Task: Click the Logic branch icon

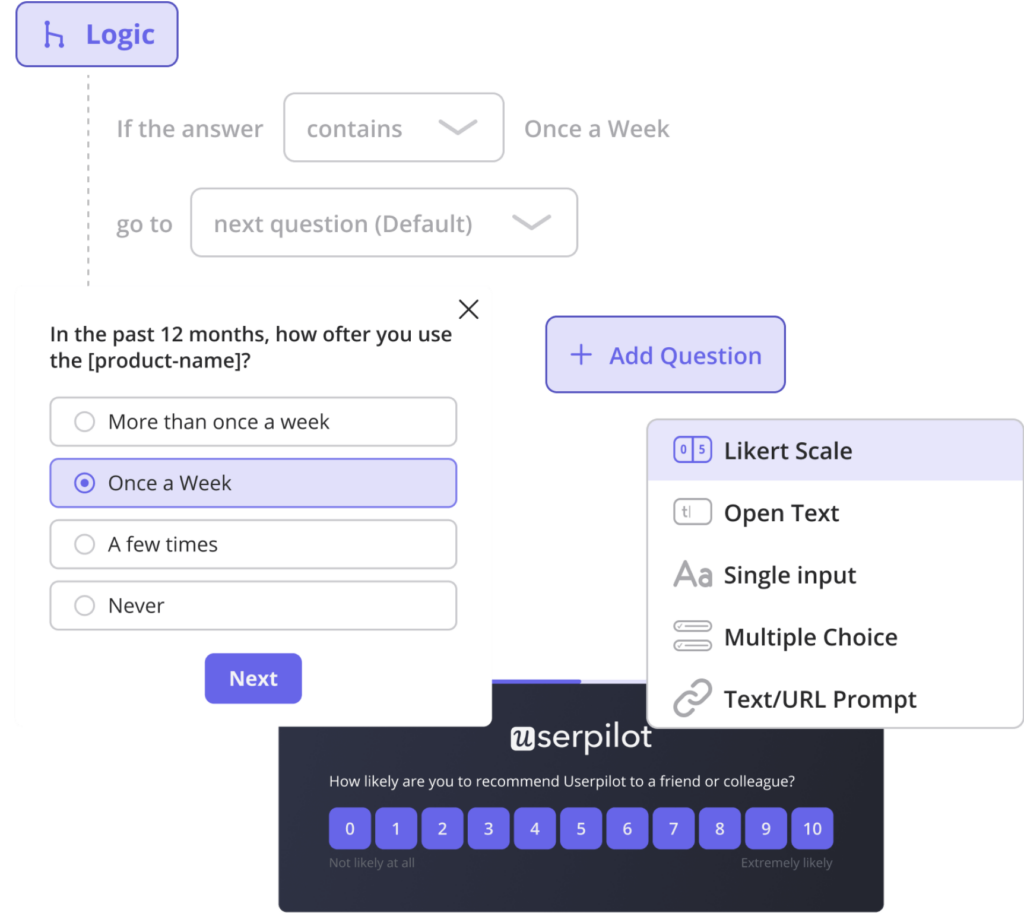Action: click(54, 35)
